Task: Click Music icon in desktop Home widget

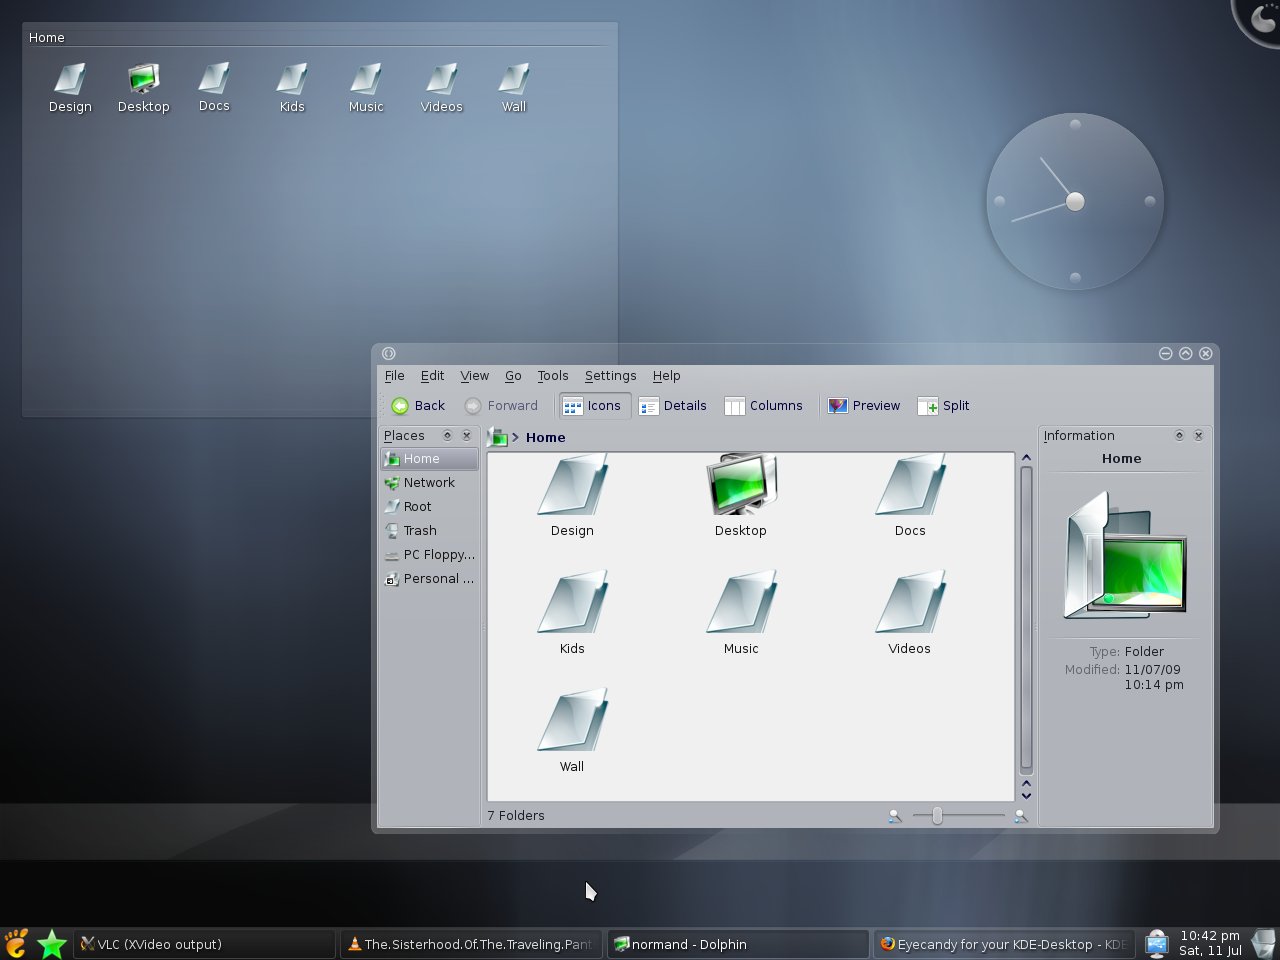Action: click(366, 88)
